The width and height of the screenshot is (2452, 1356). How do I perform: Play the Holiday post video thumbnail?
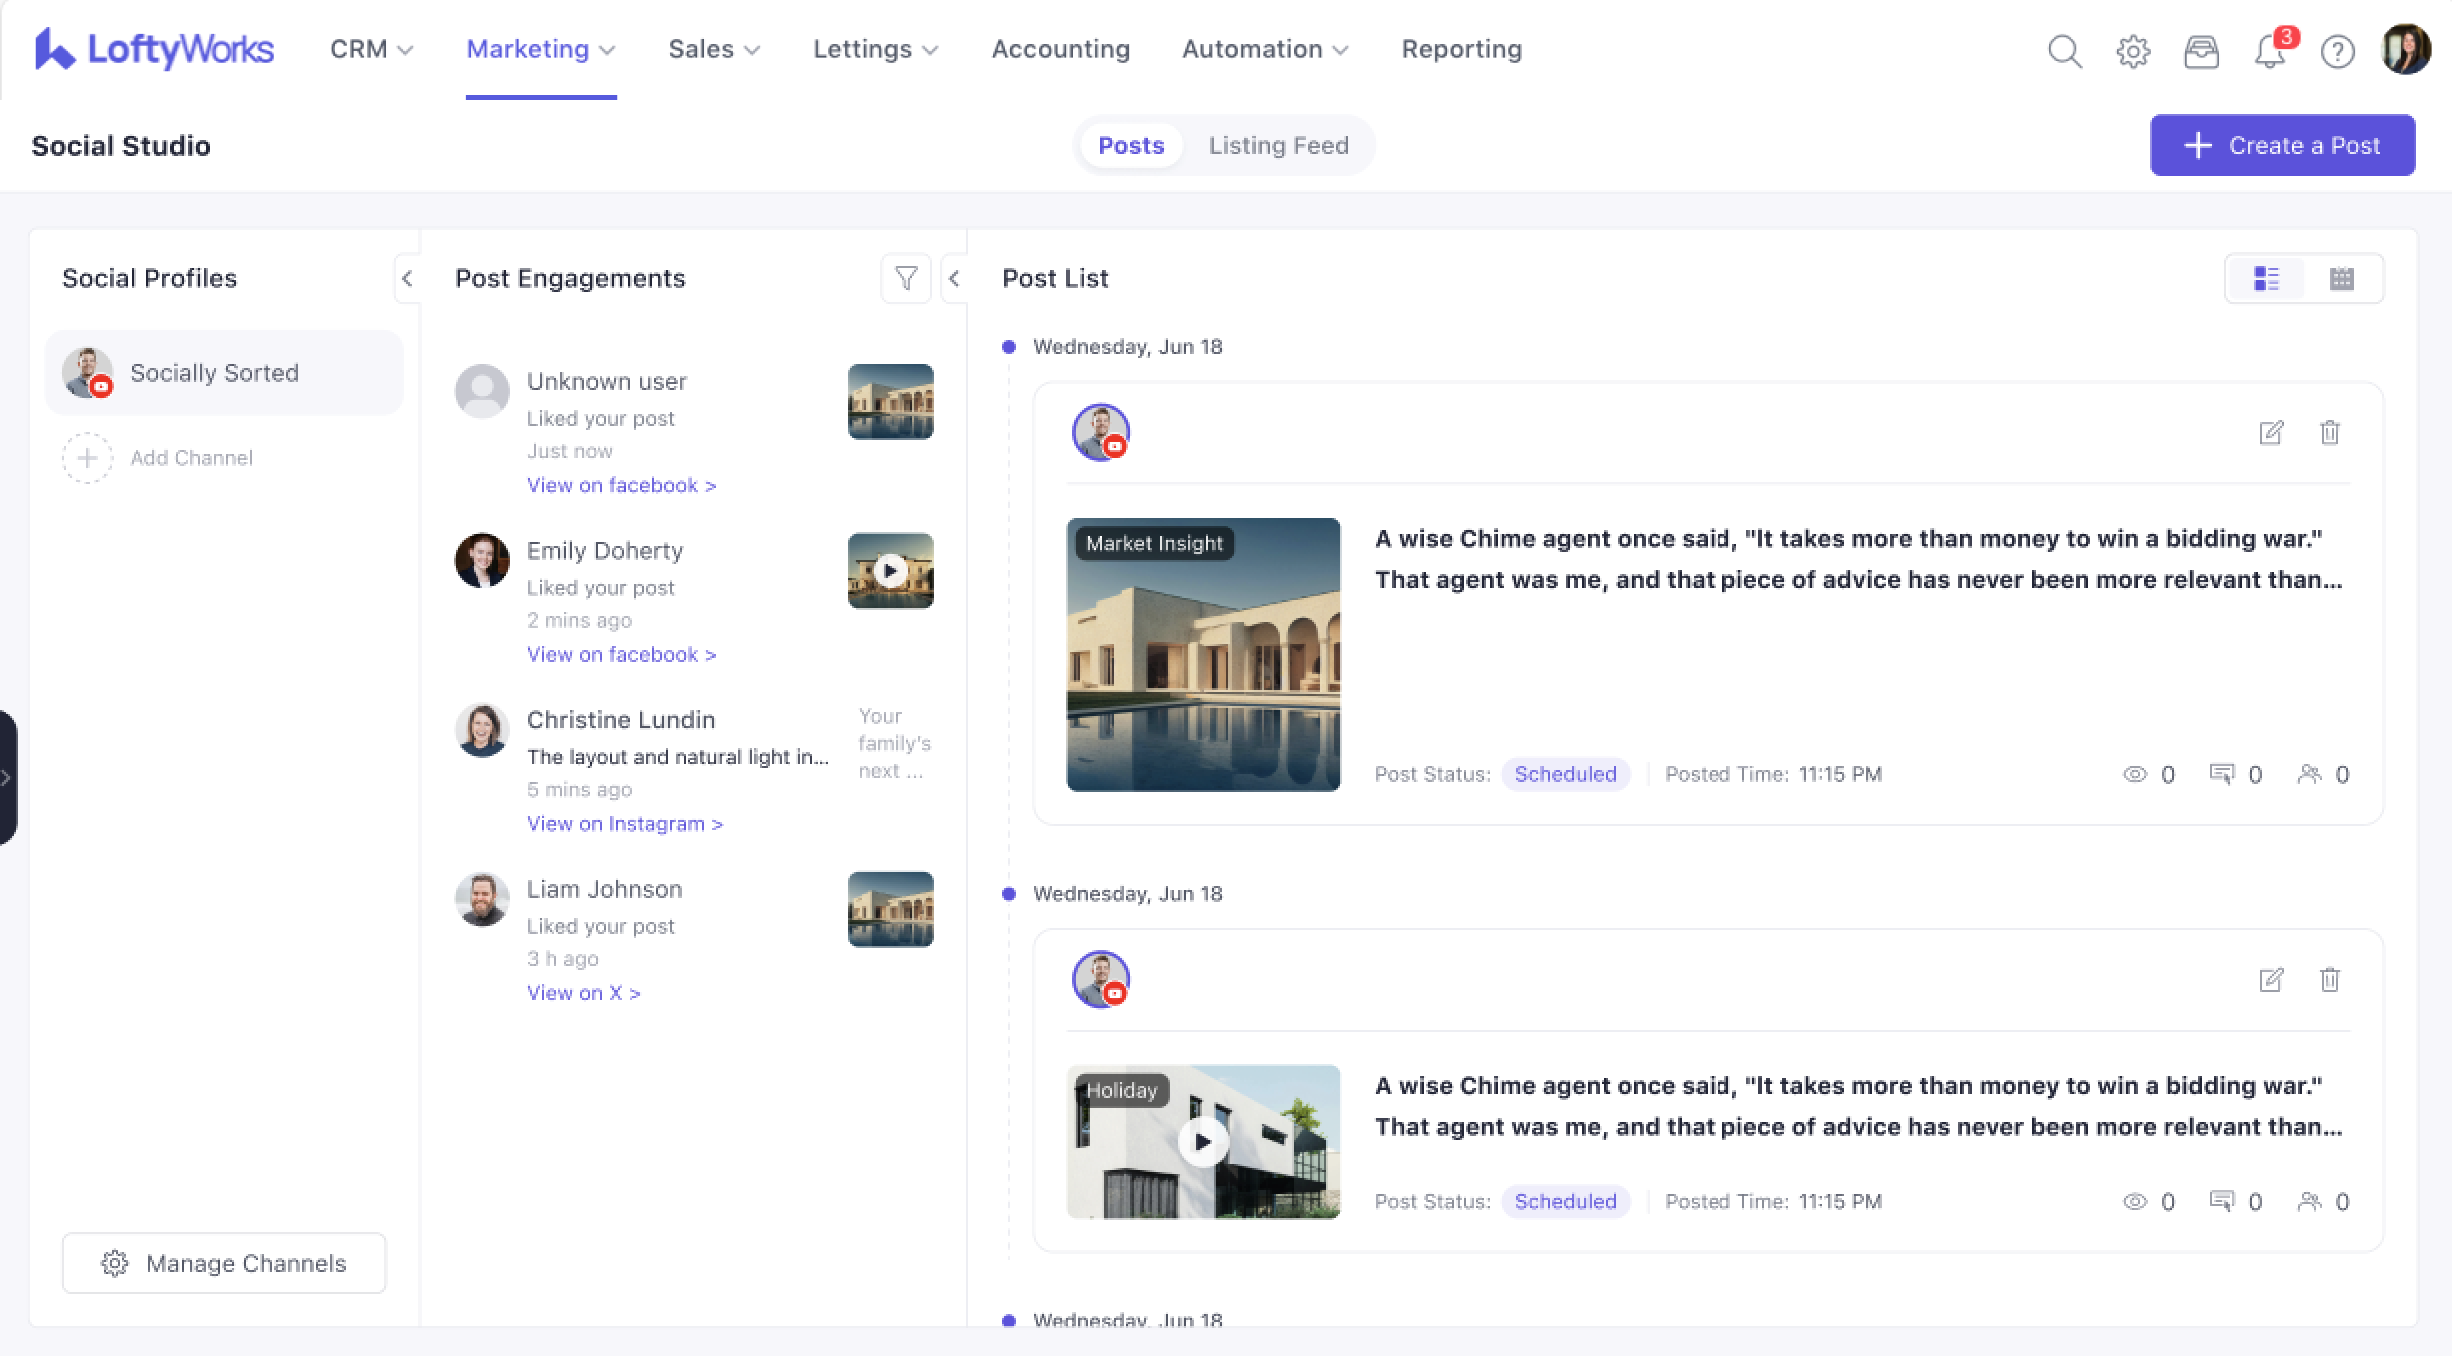point(1203,1141)
